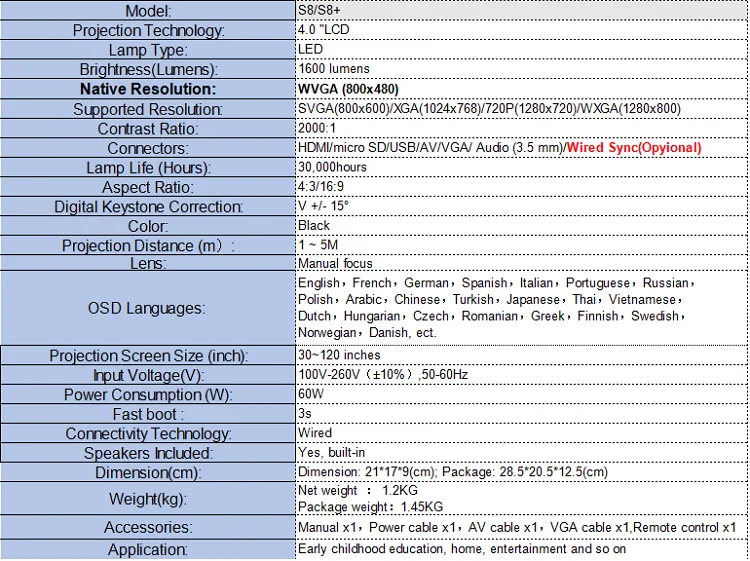This screenshot has height=561, width=750.
Task: Click the HDMI/micro SD/USB connectors text
Action: pyautogui.click(x=431, y=148)
